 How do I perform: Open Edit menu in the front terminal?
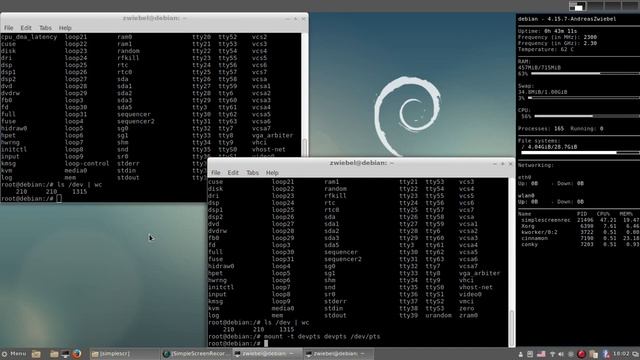coord(233,173)
